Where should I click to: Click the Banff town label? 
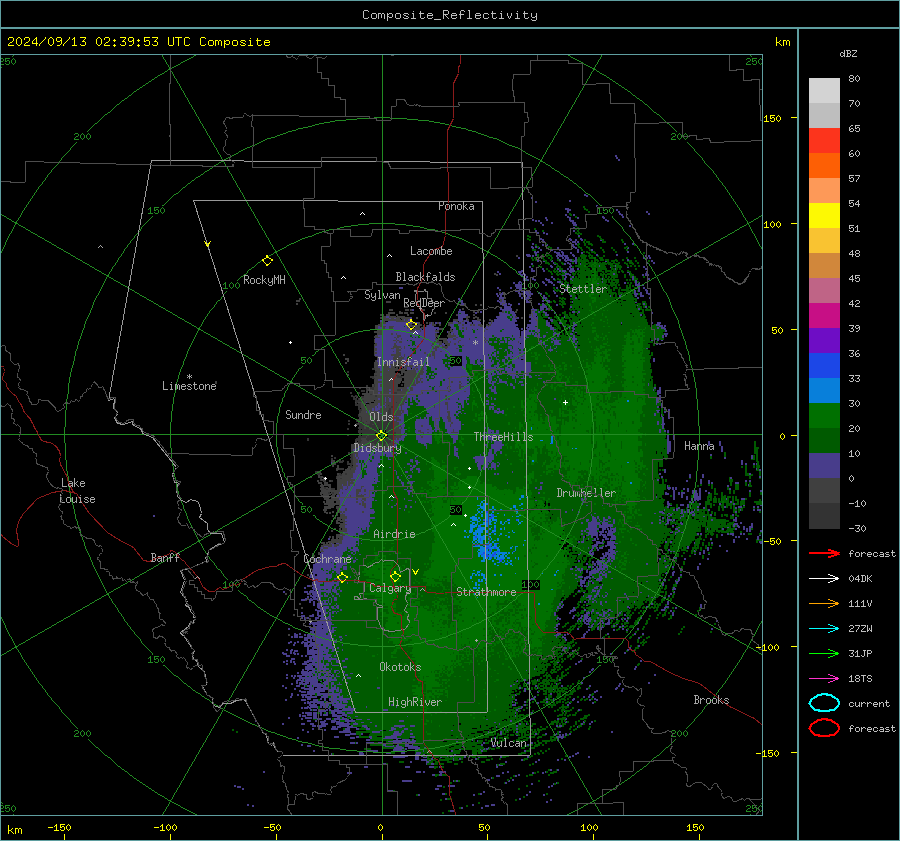[165, 557]
